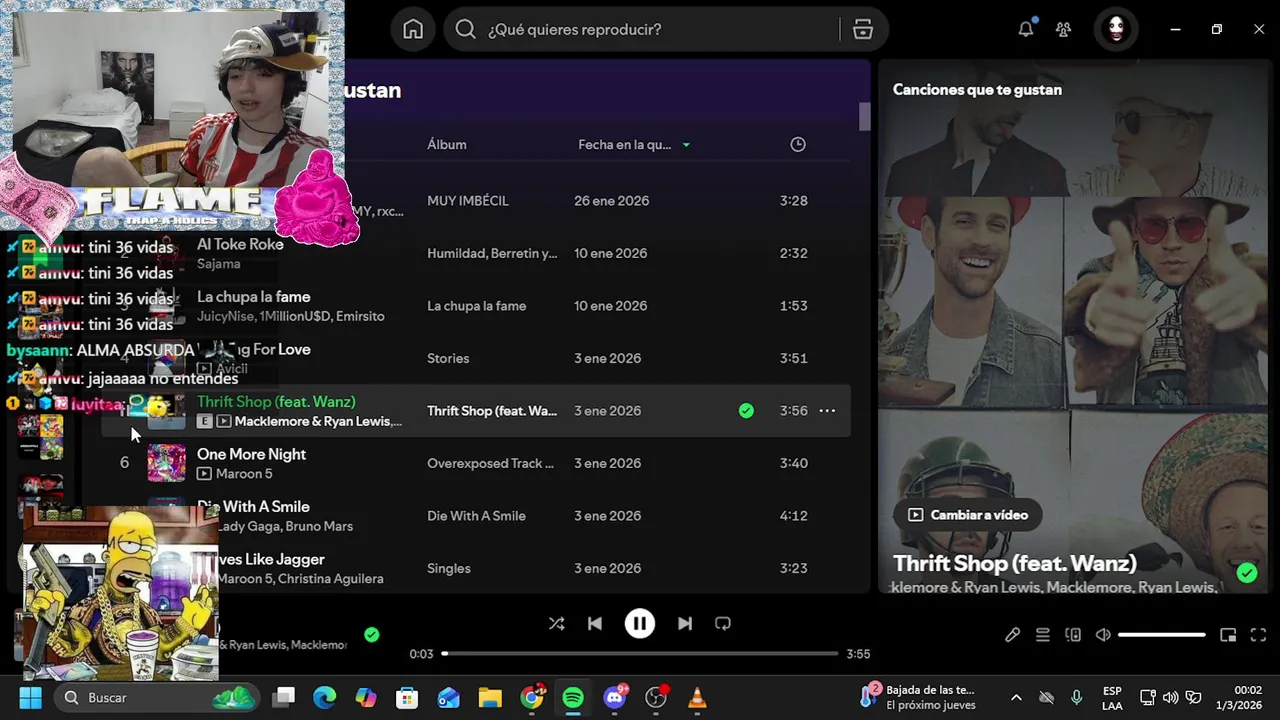The height and width of the screenshot is (720, 1280).
Task: Open the Windows Start menu
Action: pos(30,698)
